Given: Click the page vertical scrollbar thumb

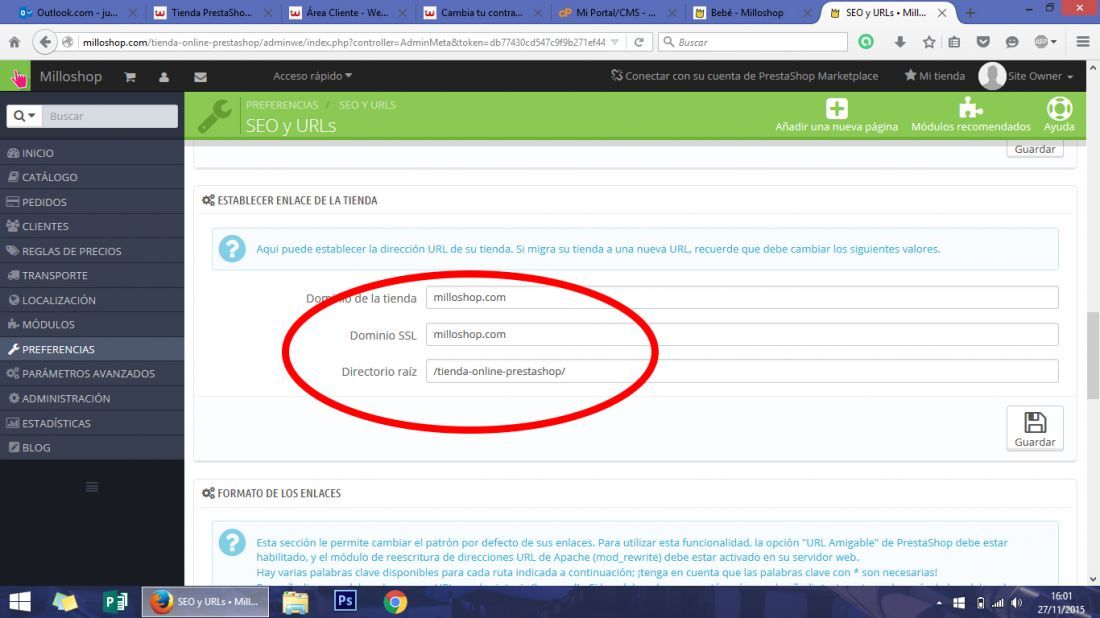Looking at the screenshot, I should (1092, 354).
